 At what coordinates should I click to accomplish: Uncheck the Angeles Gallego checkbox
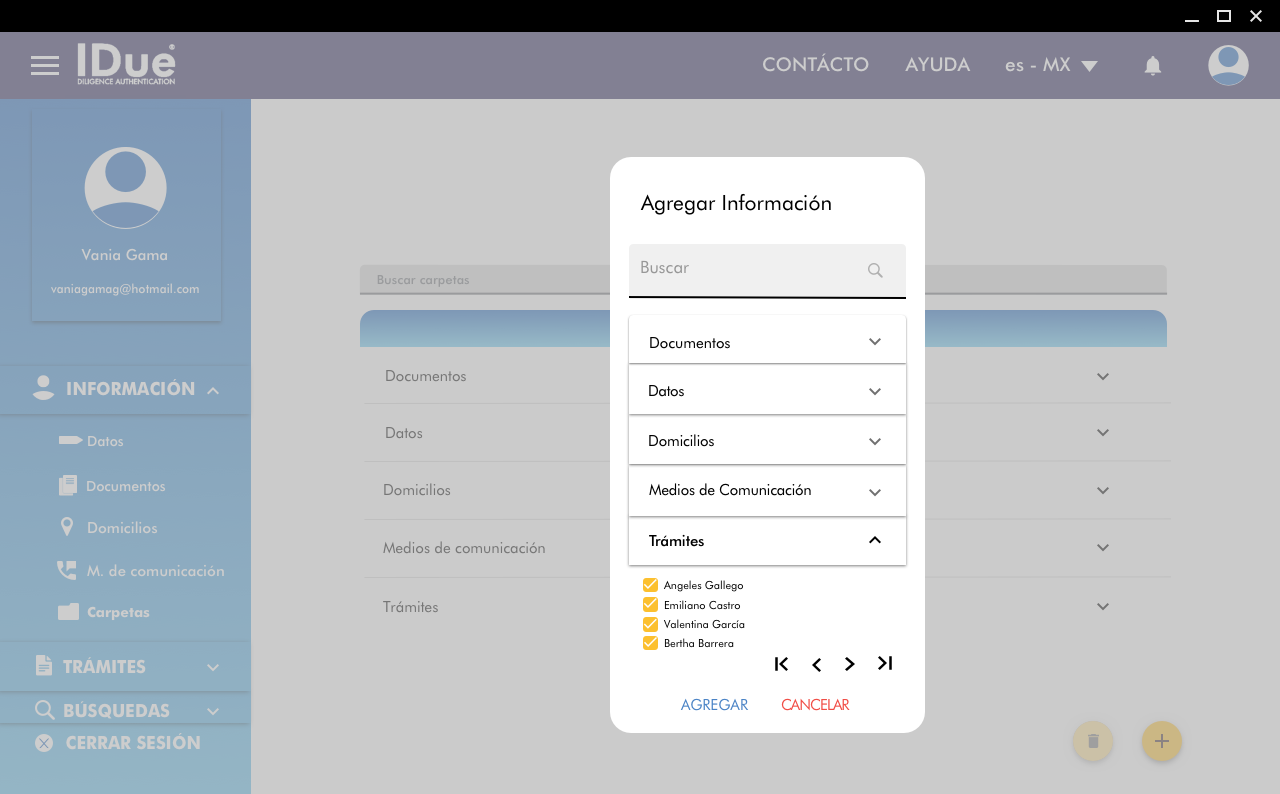(650, 585)
